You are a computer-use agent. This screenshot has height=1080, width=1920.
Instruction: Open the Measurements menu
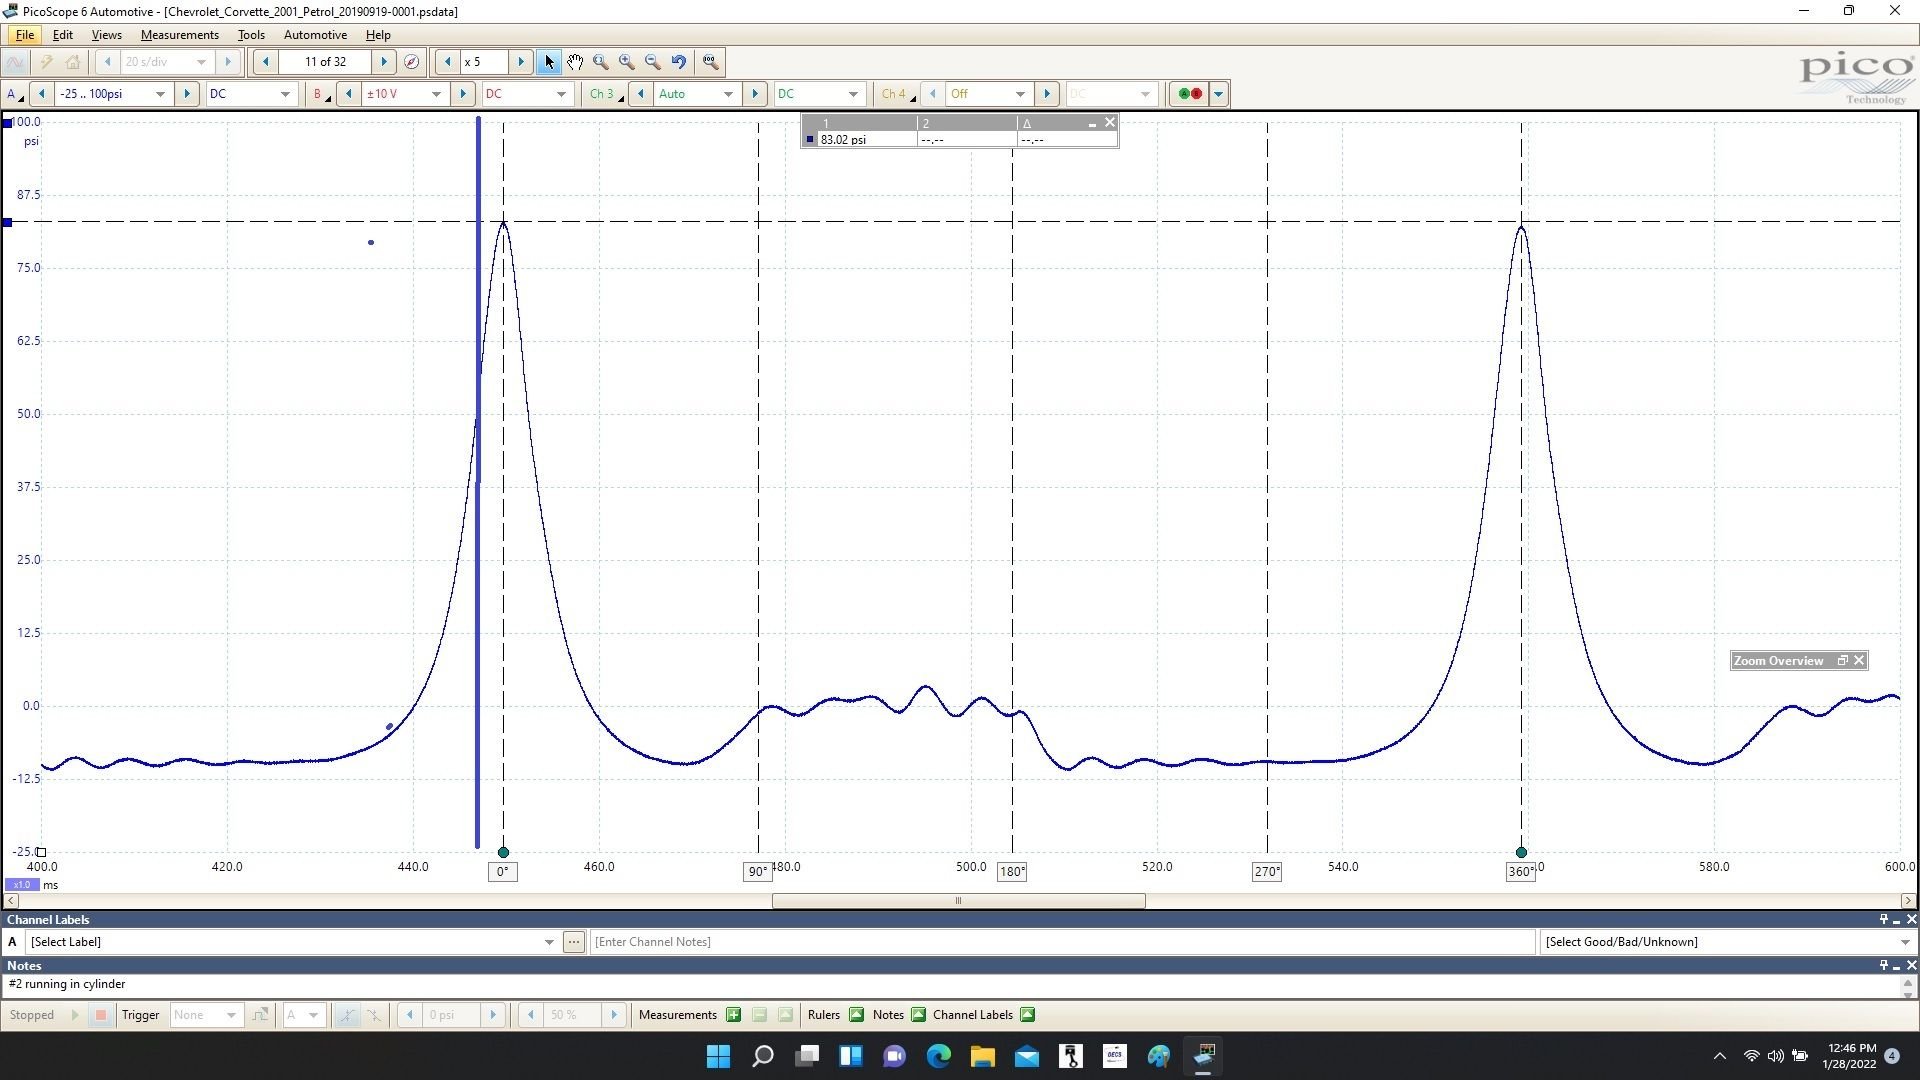(179, 35)
